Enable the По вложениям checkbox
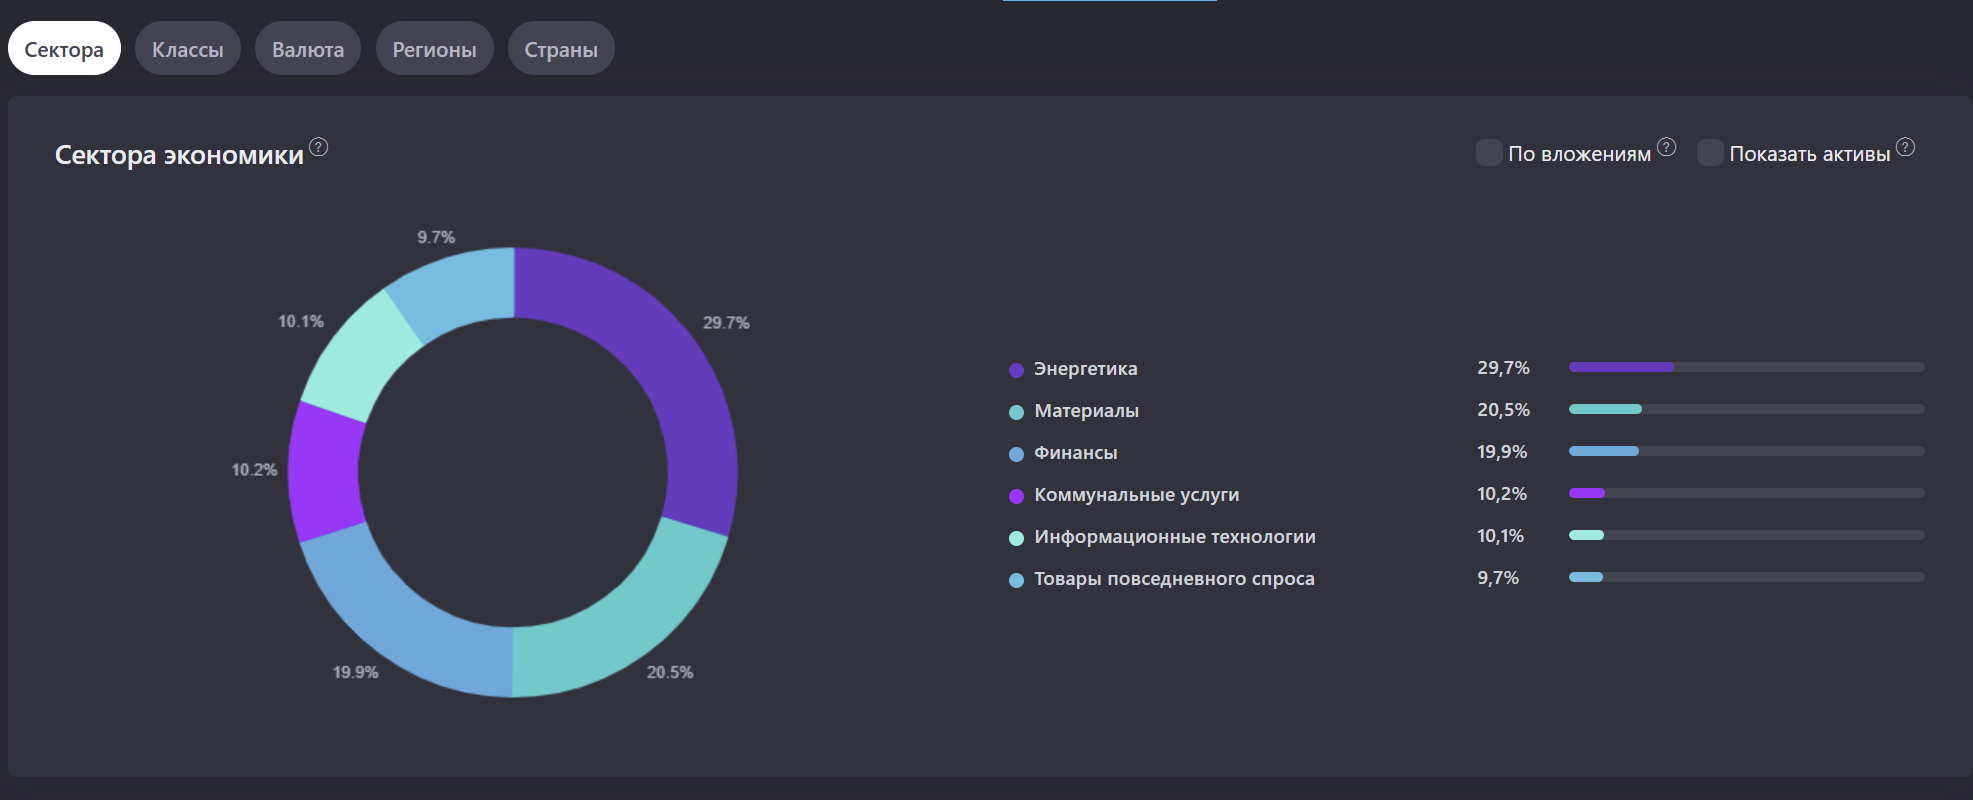The width and height of the screenshot is (1973, 800). coord(1489,153)
